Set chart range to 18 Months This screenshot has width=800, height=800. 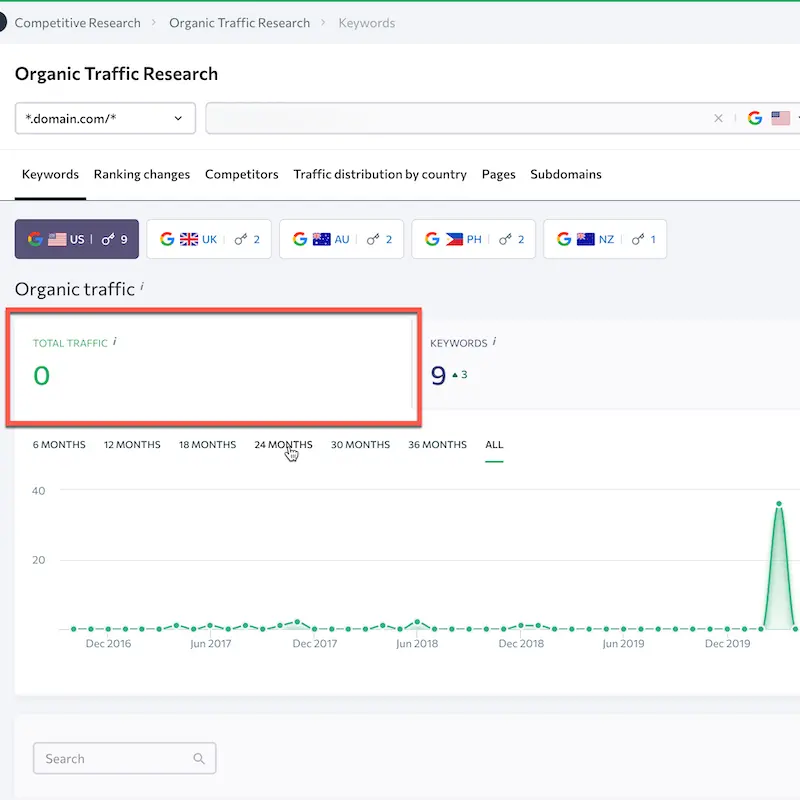[208, 445]
